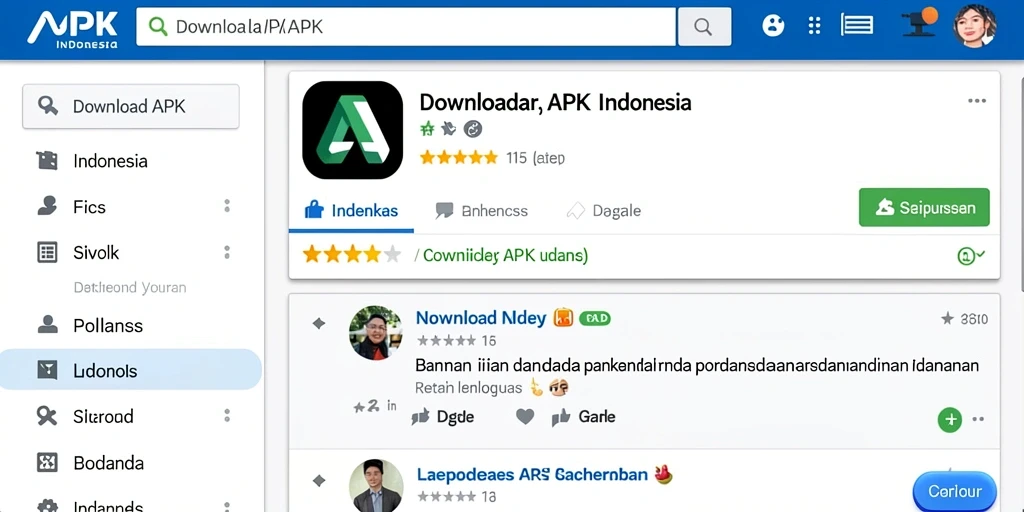Open the Downloadar, APK Indonesia title

[x=555, y=103]
